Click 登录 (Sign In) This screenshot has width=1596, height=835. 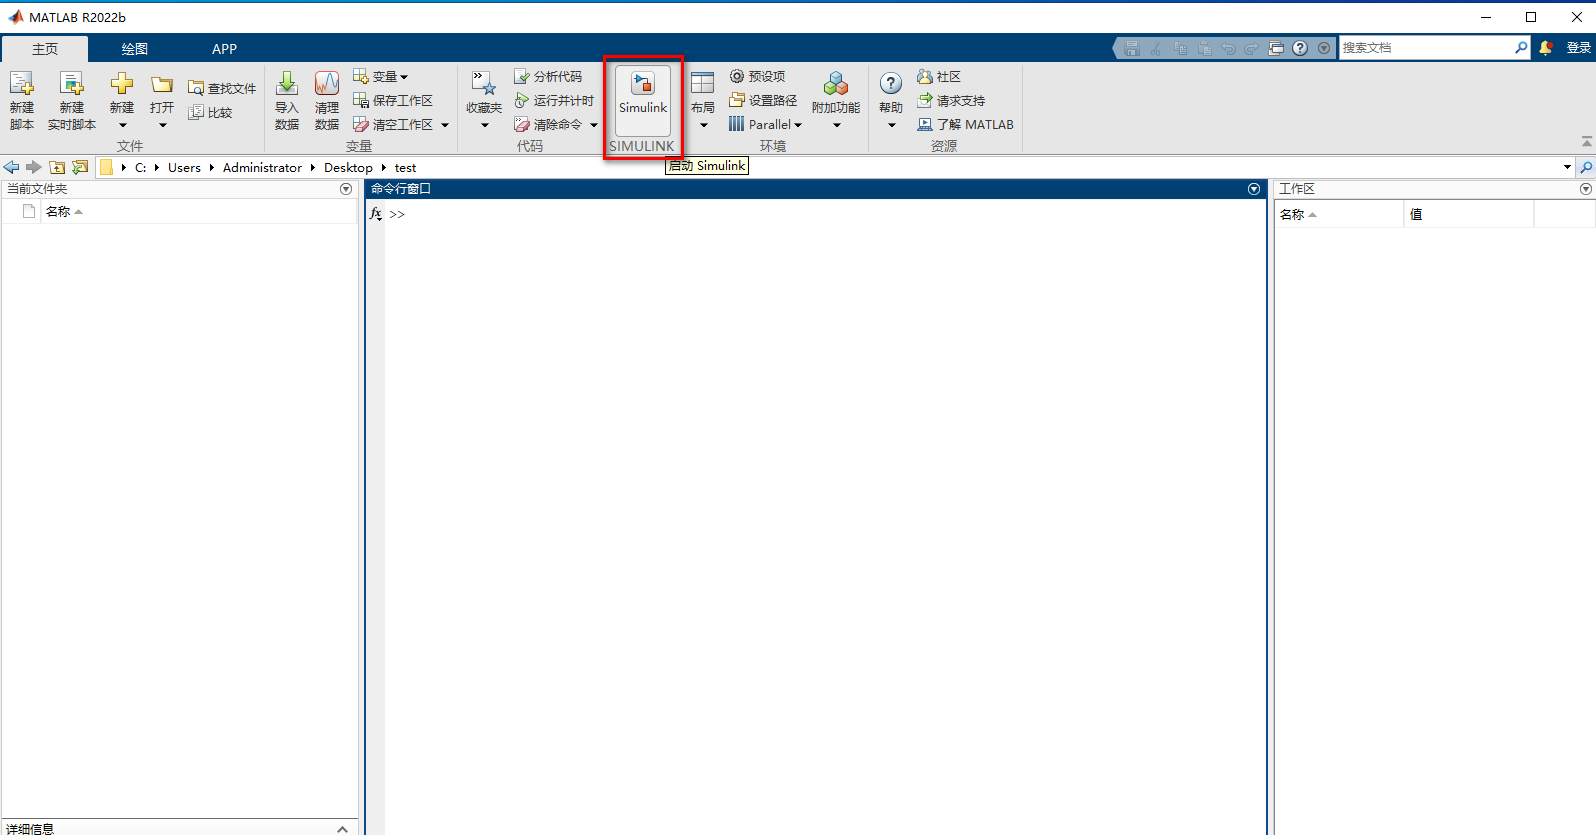pos(1578,48)
